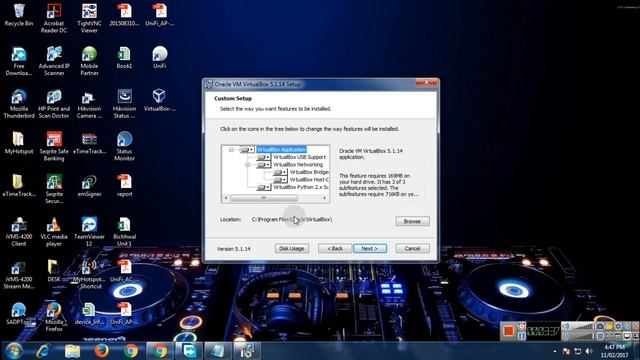Select the Mozilla Firefox desktop icon

[54, 317]
